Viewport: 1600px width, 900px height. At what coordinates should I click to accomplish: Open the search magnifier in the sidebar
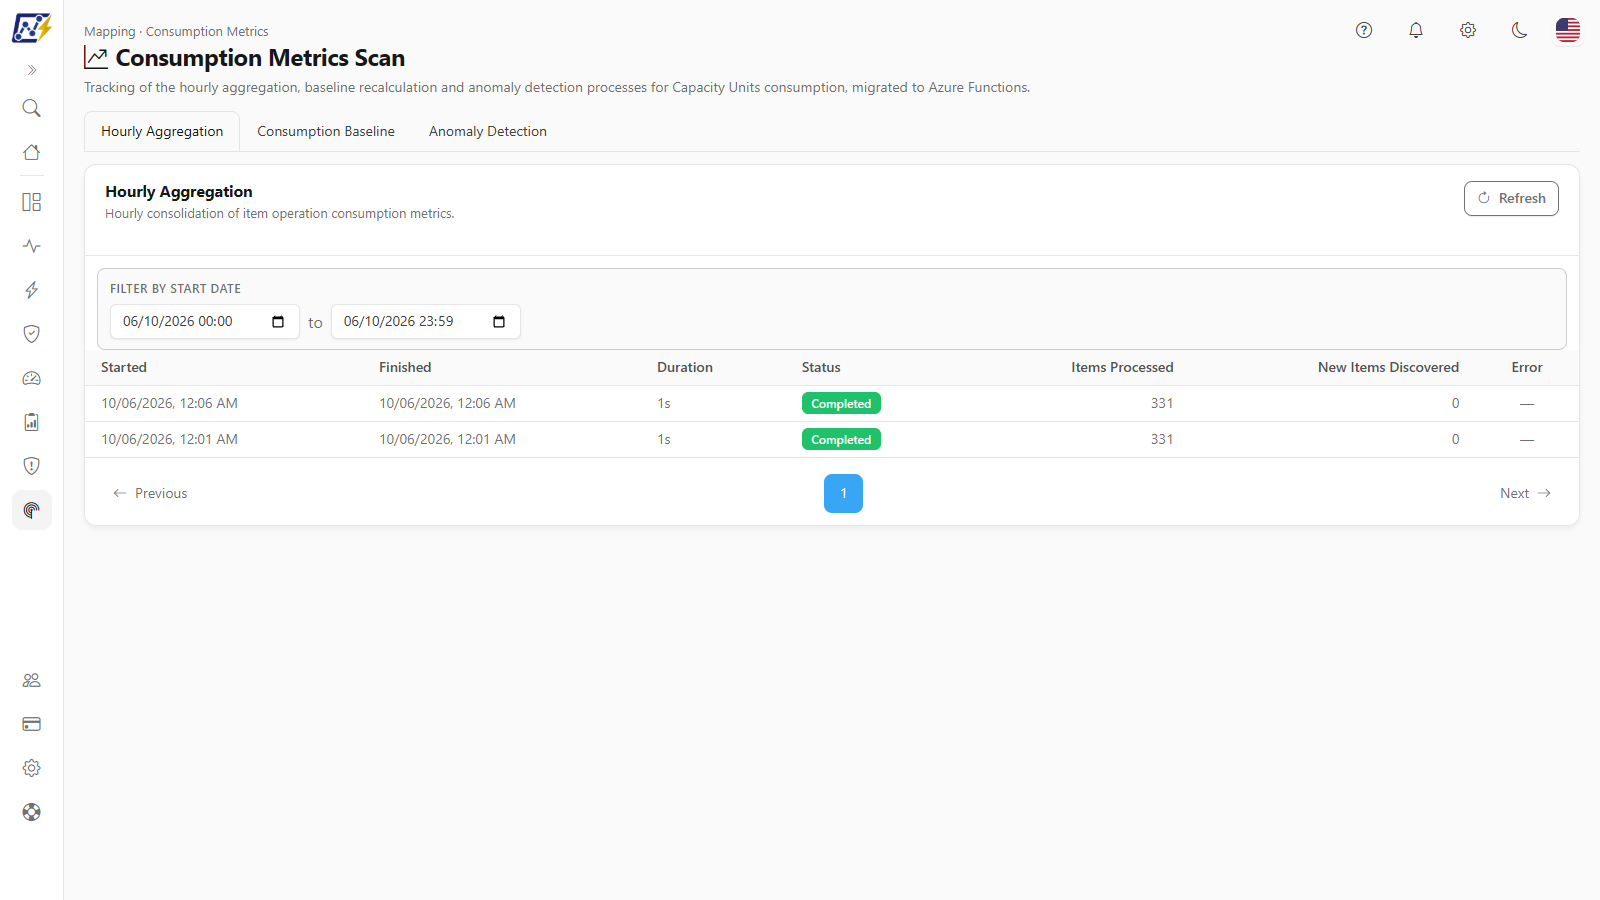[x=32, y=108]
